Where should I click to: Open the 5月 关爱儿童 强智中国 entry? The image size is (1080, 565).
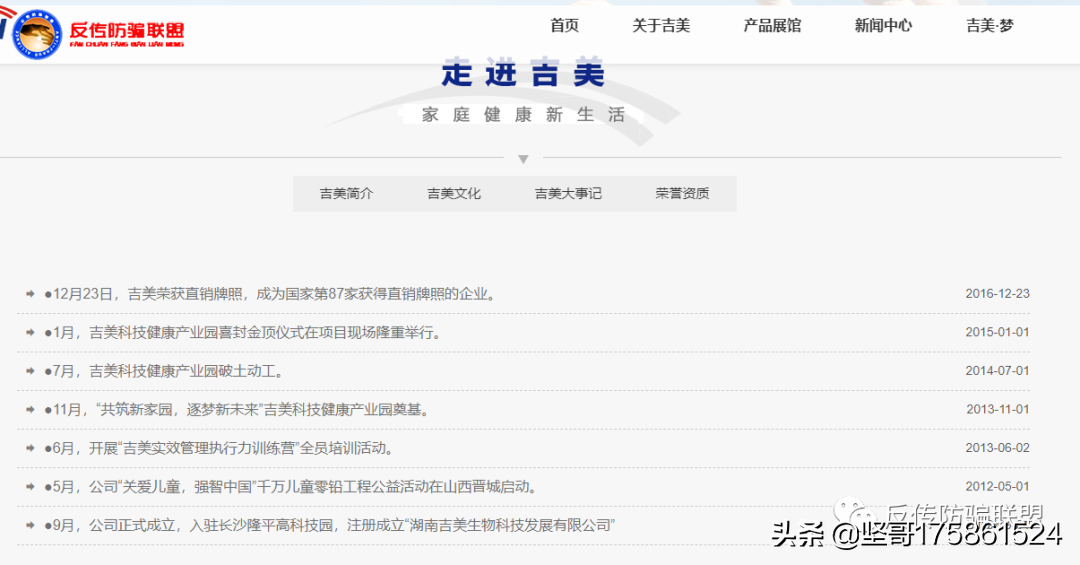click(291, 487)
